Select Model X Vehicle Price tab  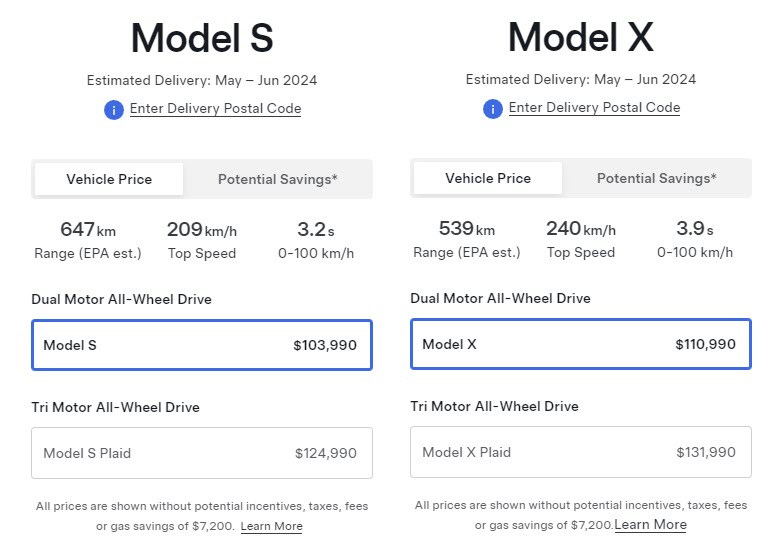[488, 178]
